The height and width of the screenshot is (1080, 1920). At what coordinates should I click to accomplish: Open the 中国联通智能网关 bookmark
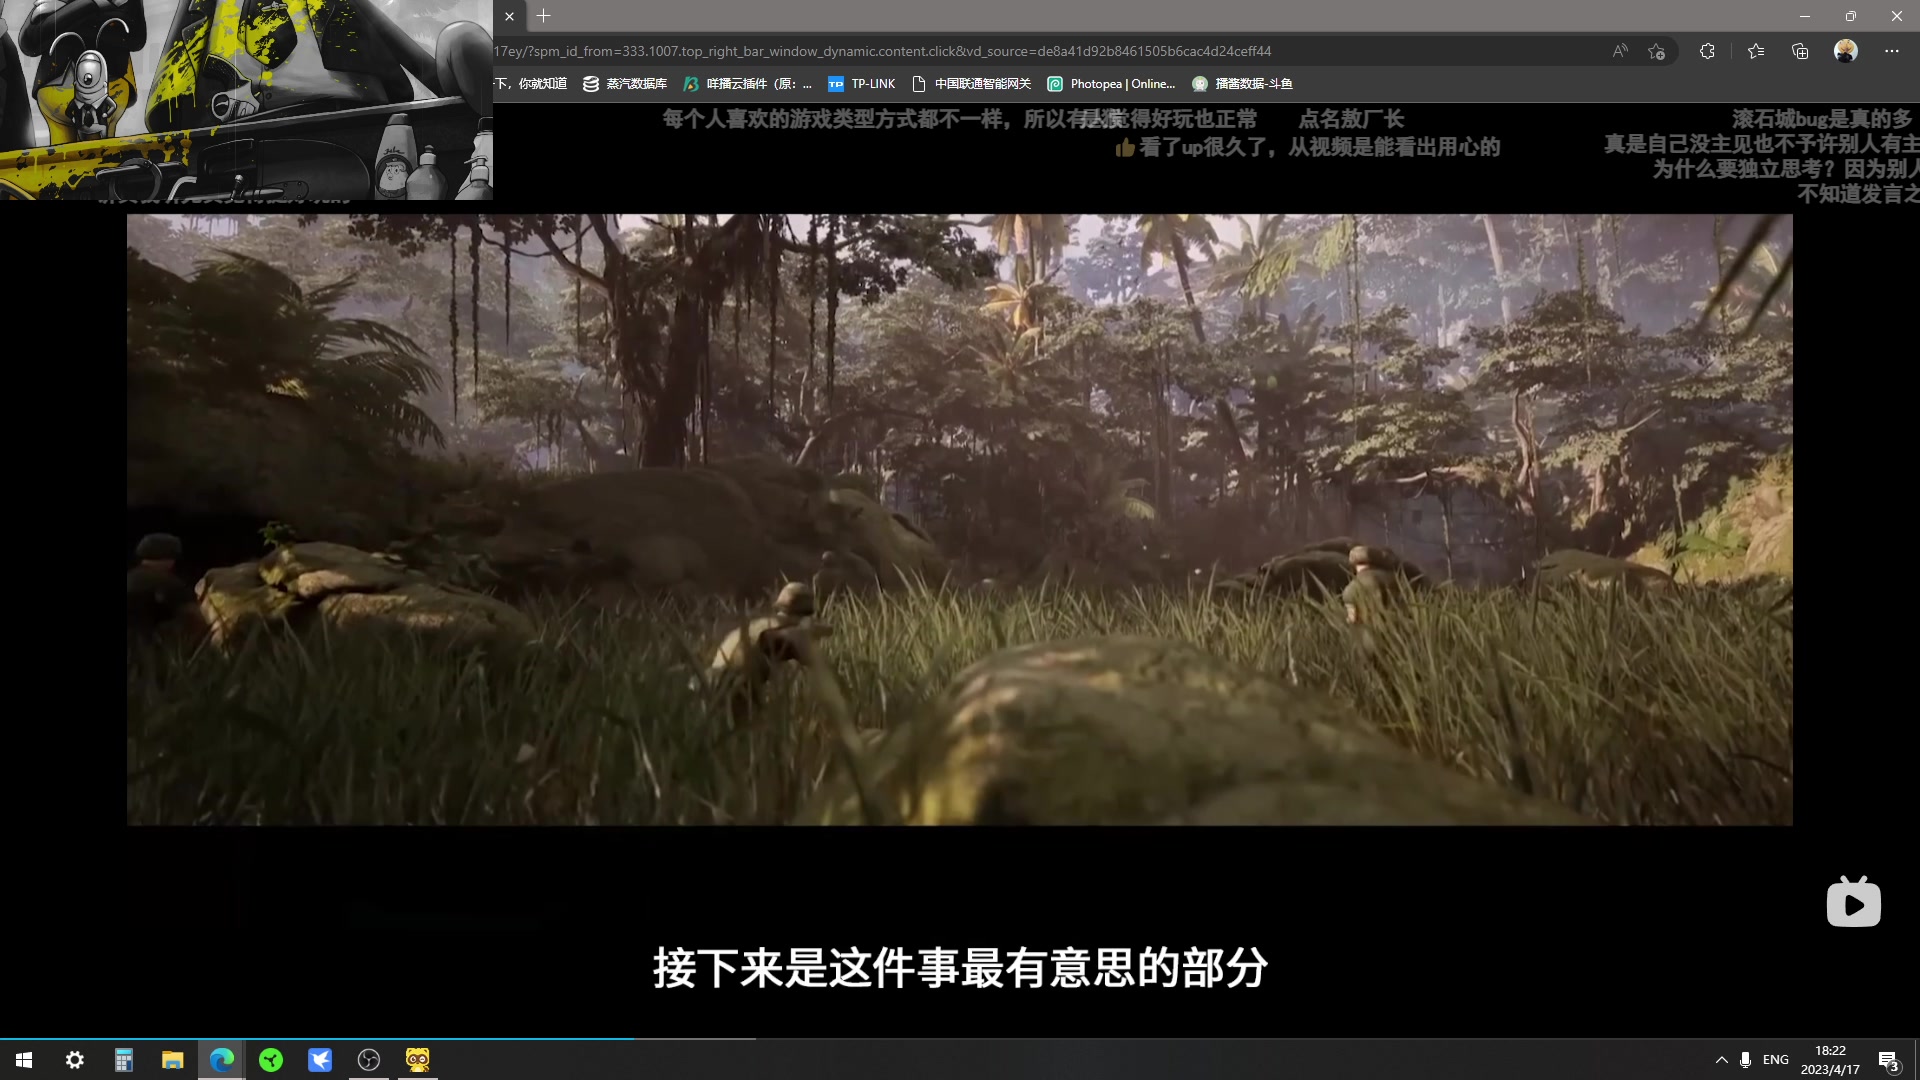click(x=971, y=84)
